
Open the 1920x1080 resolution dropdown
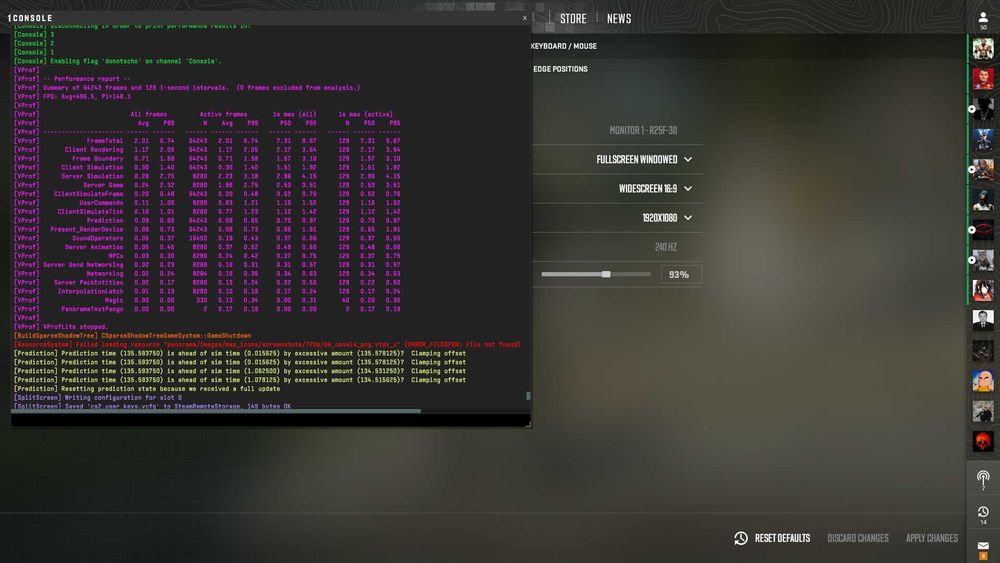point(666,218)
